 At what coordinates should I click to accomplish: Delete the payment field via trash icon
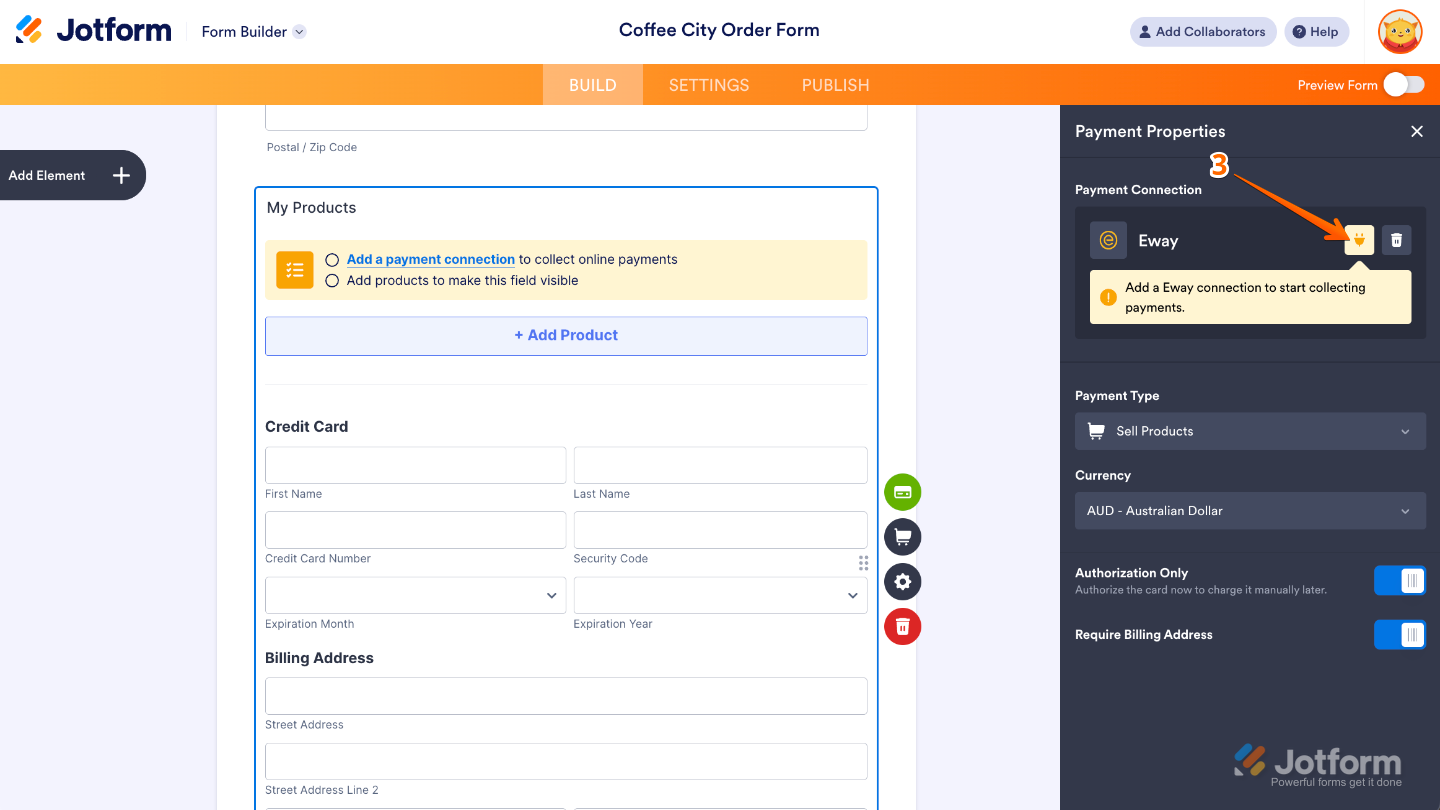[x=902, y=627]
